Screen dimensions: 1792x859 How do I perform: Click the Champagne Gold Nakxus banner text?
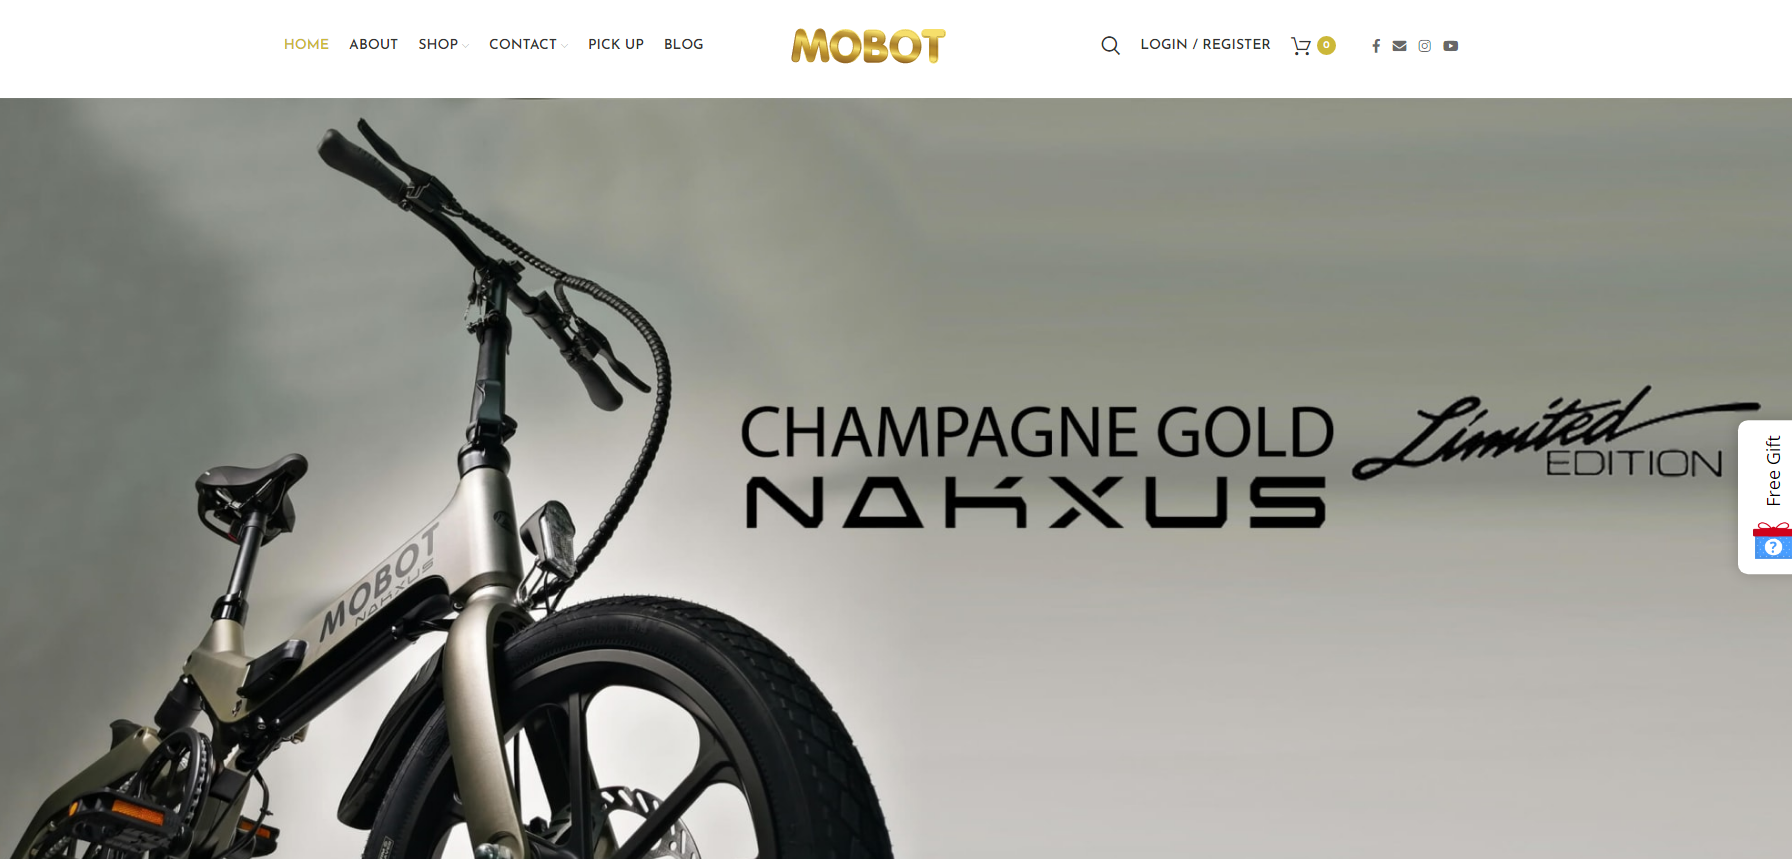(x=1037, y=465)
